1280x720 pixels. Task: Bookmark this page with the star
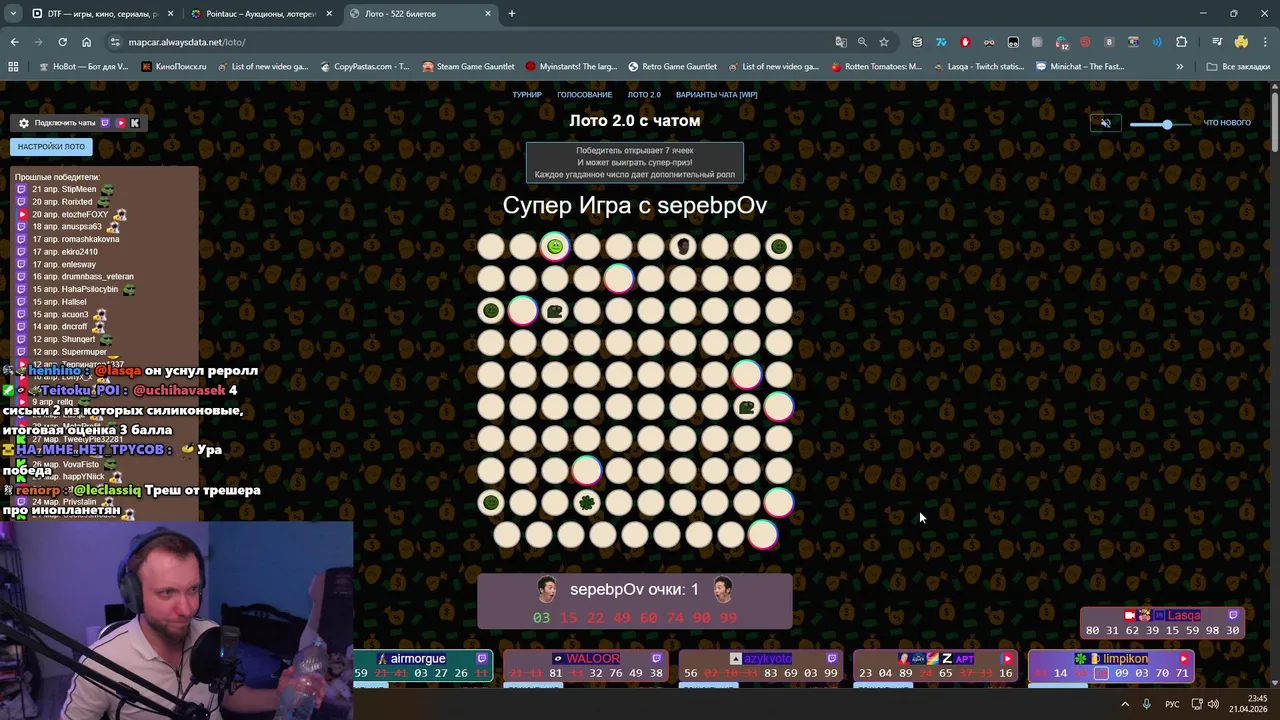pyautogui.click(x=884, y=42)
